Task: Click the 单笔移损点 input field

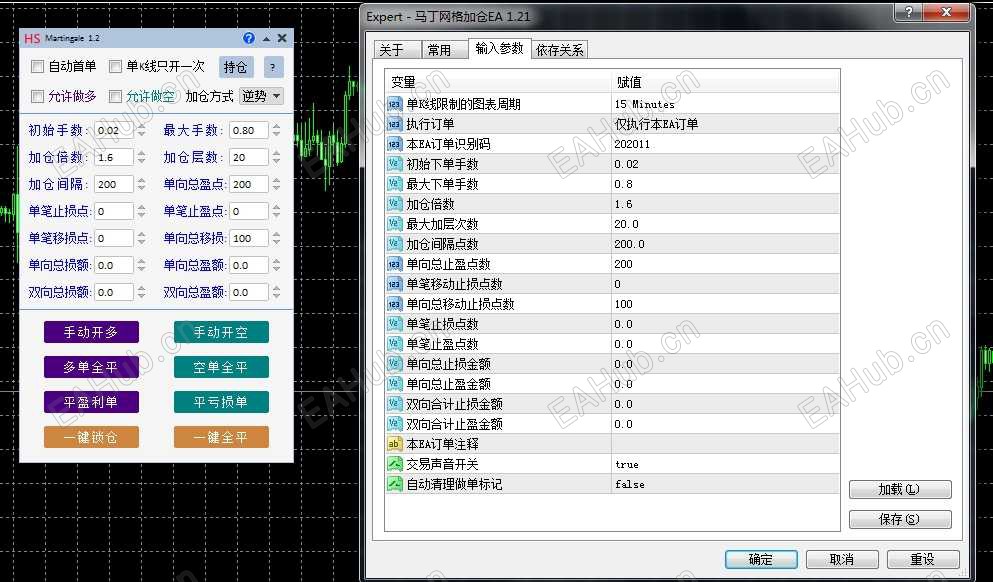Action: pos(114,238)
